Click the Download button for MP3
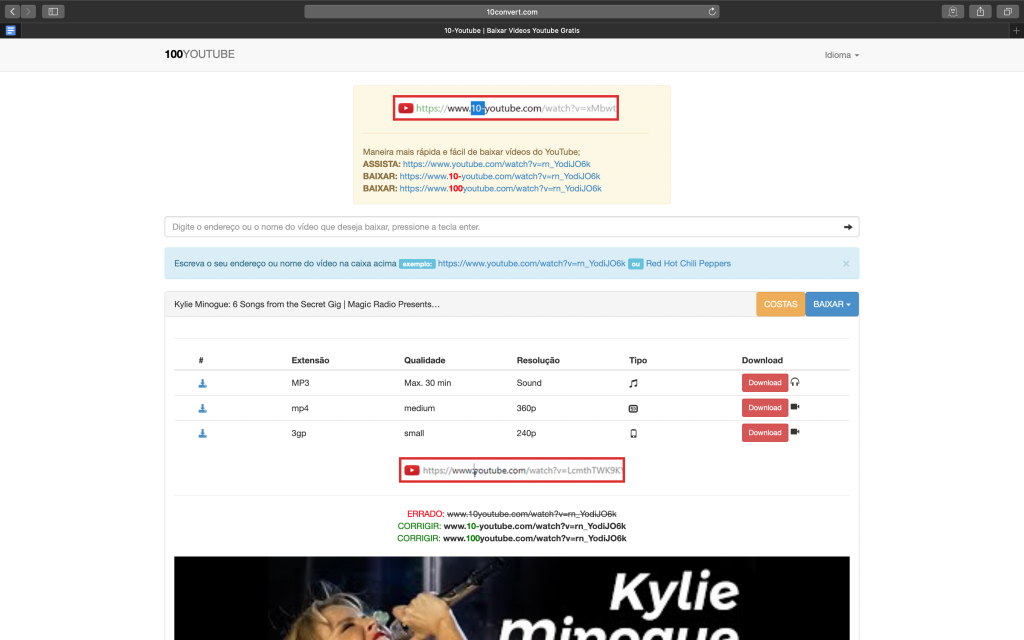 tap(765, 383)
